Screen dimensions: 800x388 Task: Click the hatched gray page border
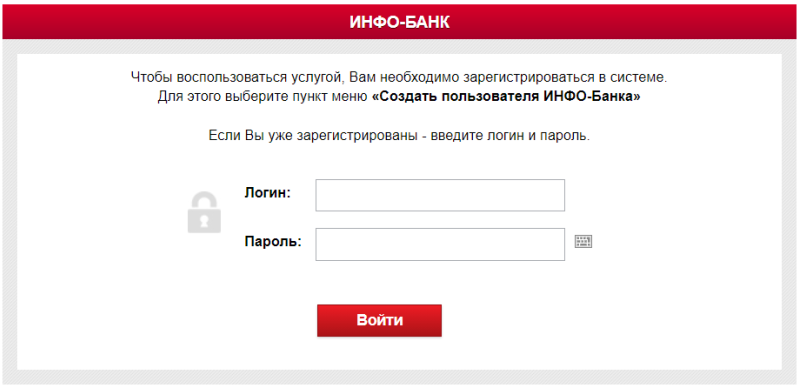coord(9,204)
